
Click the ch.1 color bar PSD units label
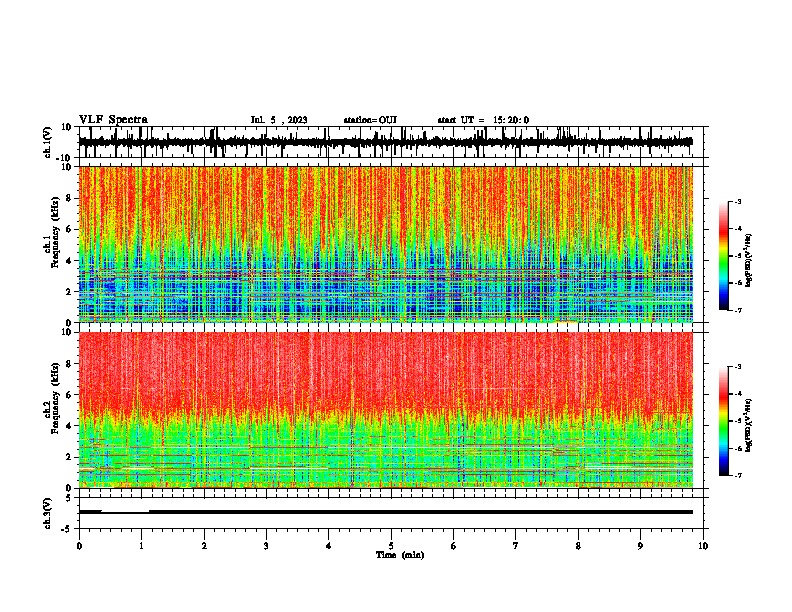click(749, 261)
